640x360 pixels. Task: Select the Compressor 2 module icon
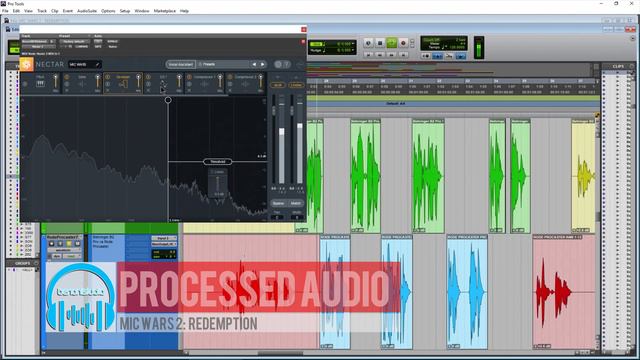[245, 84]
